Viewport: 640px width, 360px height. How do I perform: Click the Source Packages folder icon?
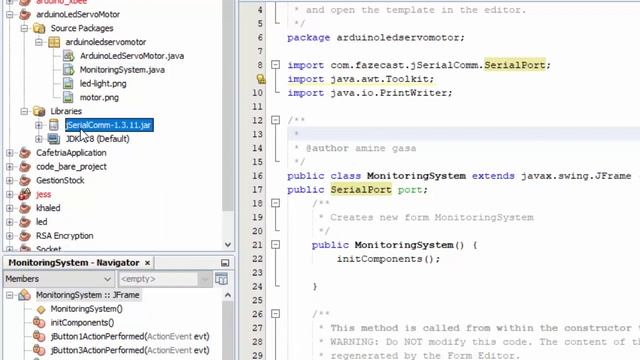click(x=39, y=28)
